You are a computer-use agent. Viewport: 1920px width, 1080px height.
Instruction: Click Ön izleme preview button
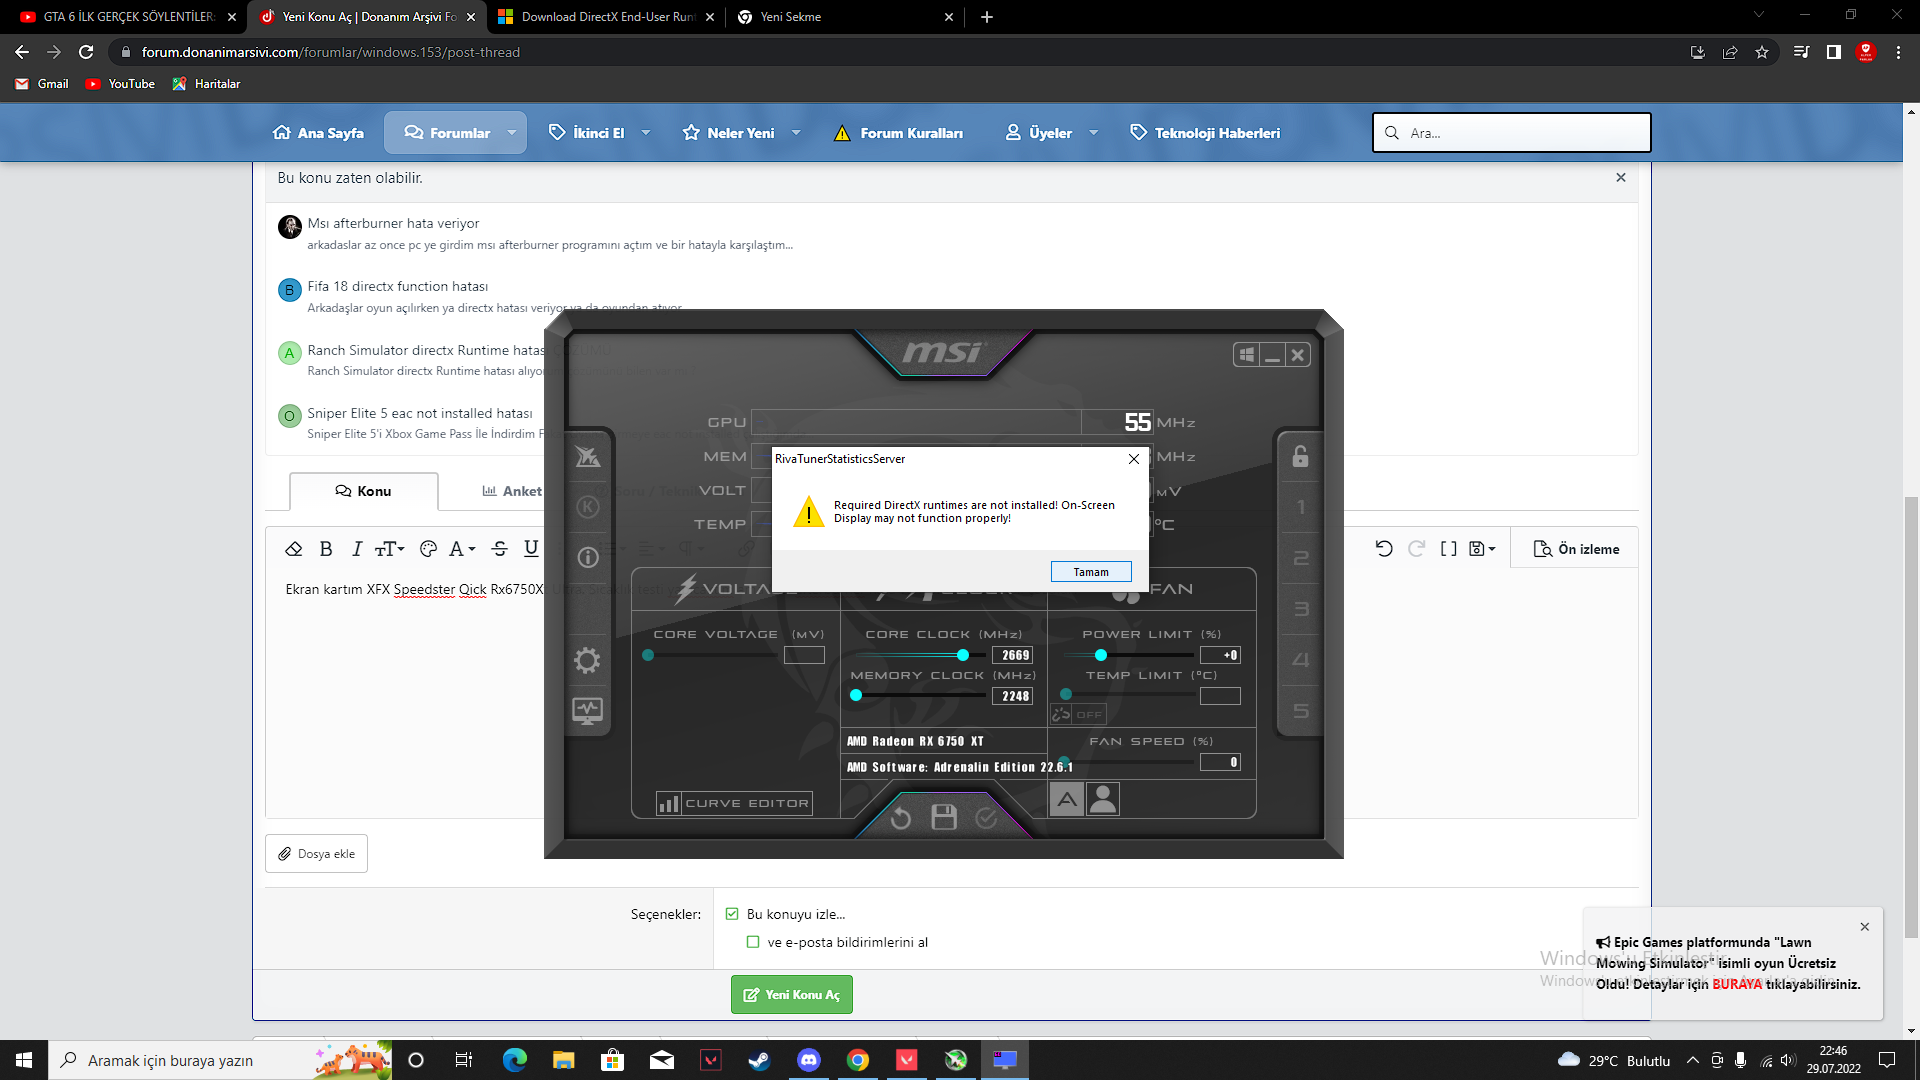coord(1576,549)
